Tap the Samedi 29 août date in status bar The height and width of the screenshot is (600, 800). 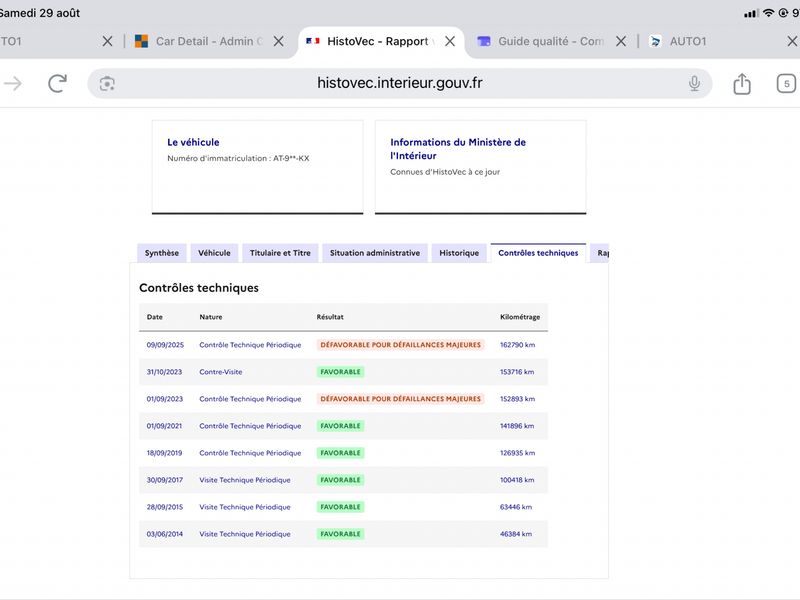40,13
